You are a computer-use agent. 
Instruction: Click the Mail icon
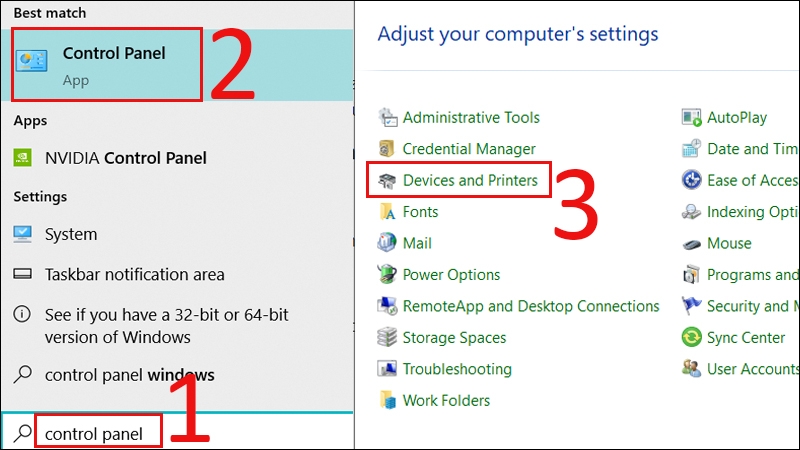pos(388,243)
